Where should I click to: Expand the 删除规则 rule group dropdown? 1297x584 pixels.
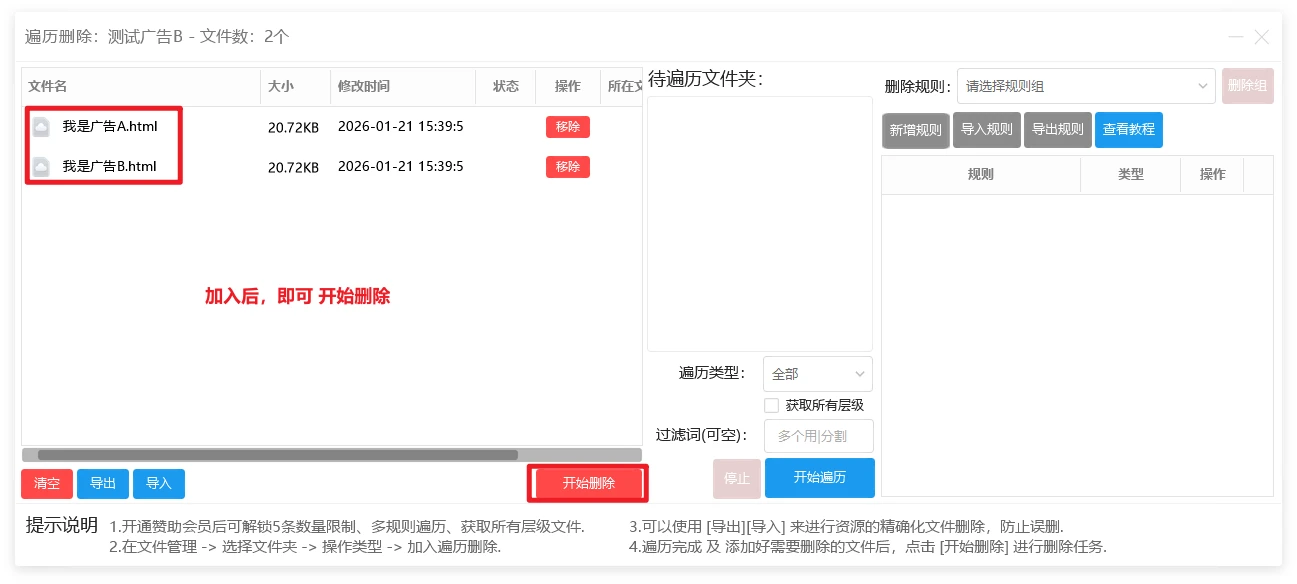pos(1085,87)
